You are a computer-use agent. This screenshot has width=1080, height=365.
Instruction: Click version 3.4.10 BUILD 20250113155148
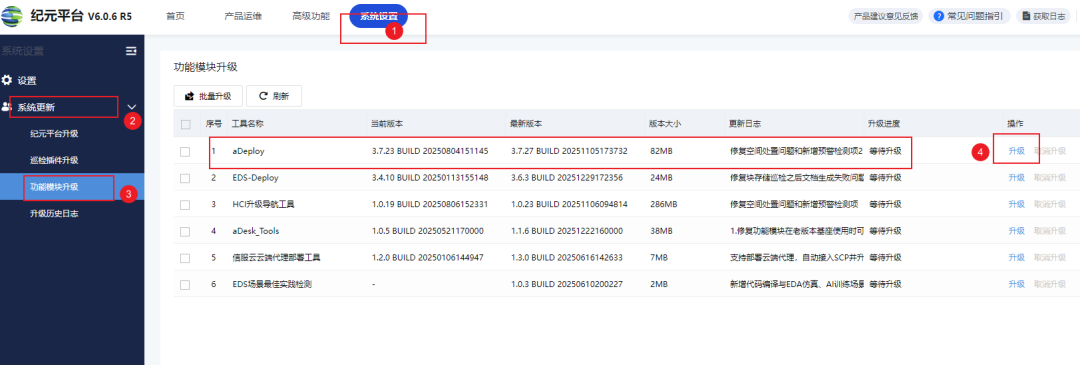pos(430,178)
